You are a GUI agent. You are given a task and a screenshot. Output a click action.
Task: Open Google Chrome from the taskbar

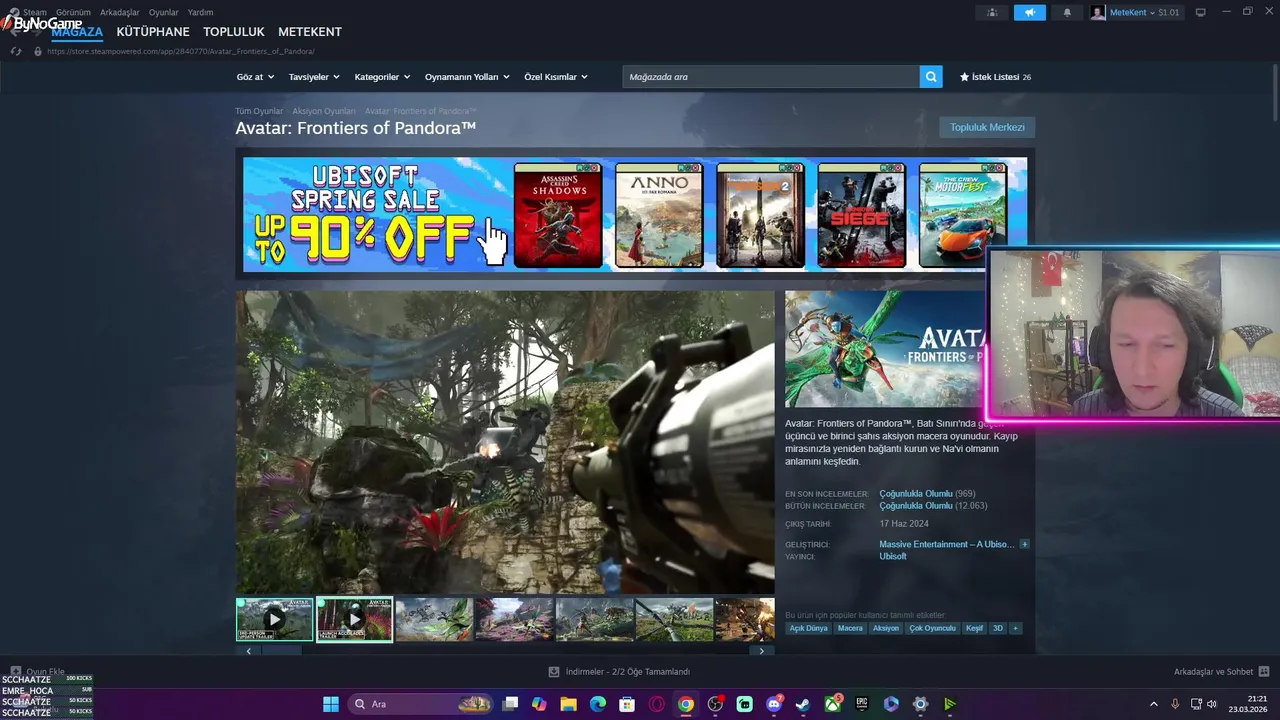pos(685,704)
